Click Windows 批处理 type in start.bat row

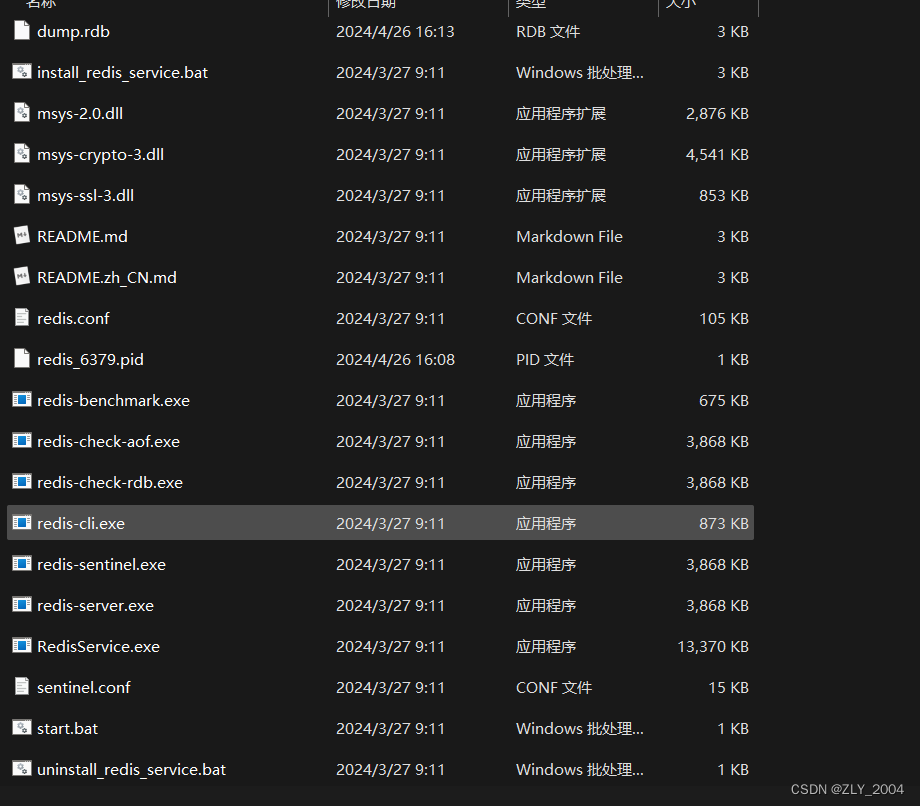pyautogui.click(x=580, y=729)
